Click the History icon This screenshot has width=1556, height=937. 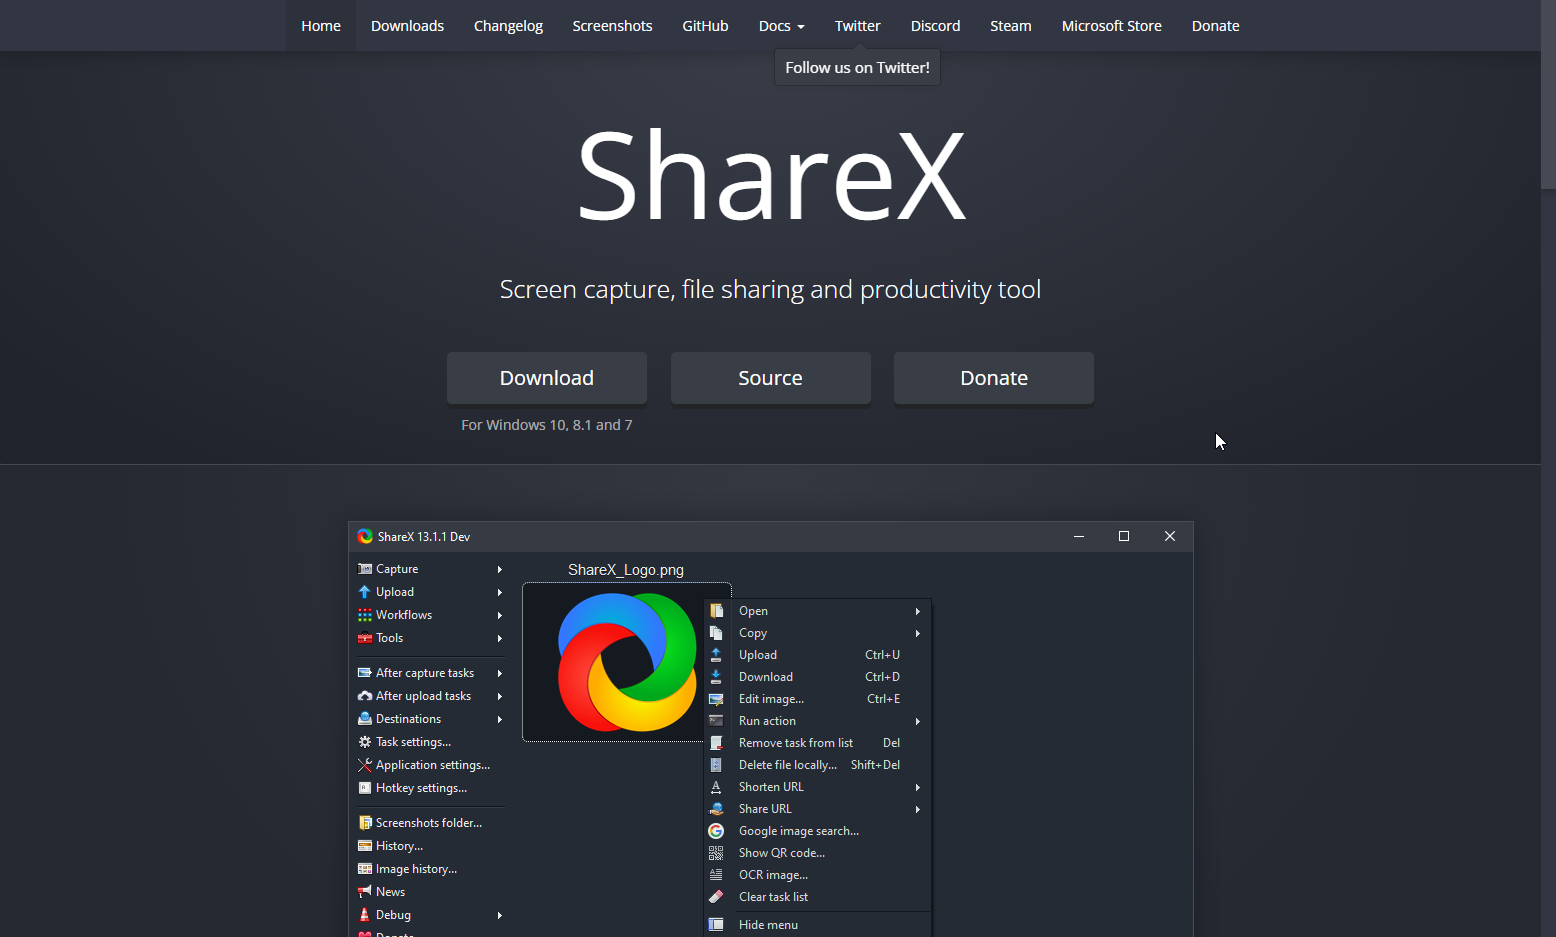(x=365, y=846)
